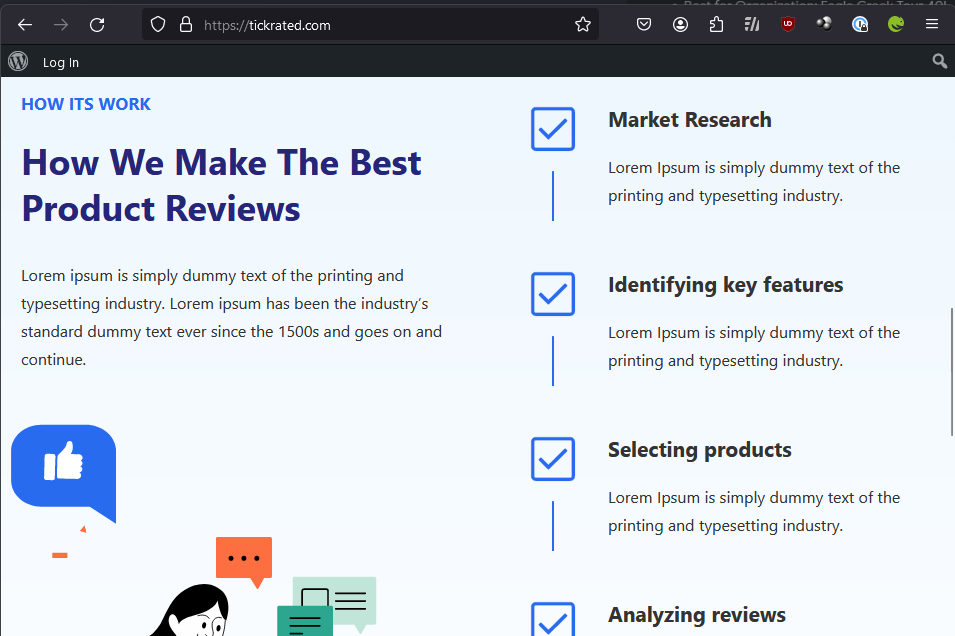Click the browser back arrow button
Screen dimensions: 955x636
pos(25,25)
